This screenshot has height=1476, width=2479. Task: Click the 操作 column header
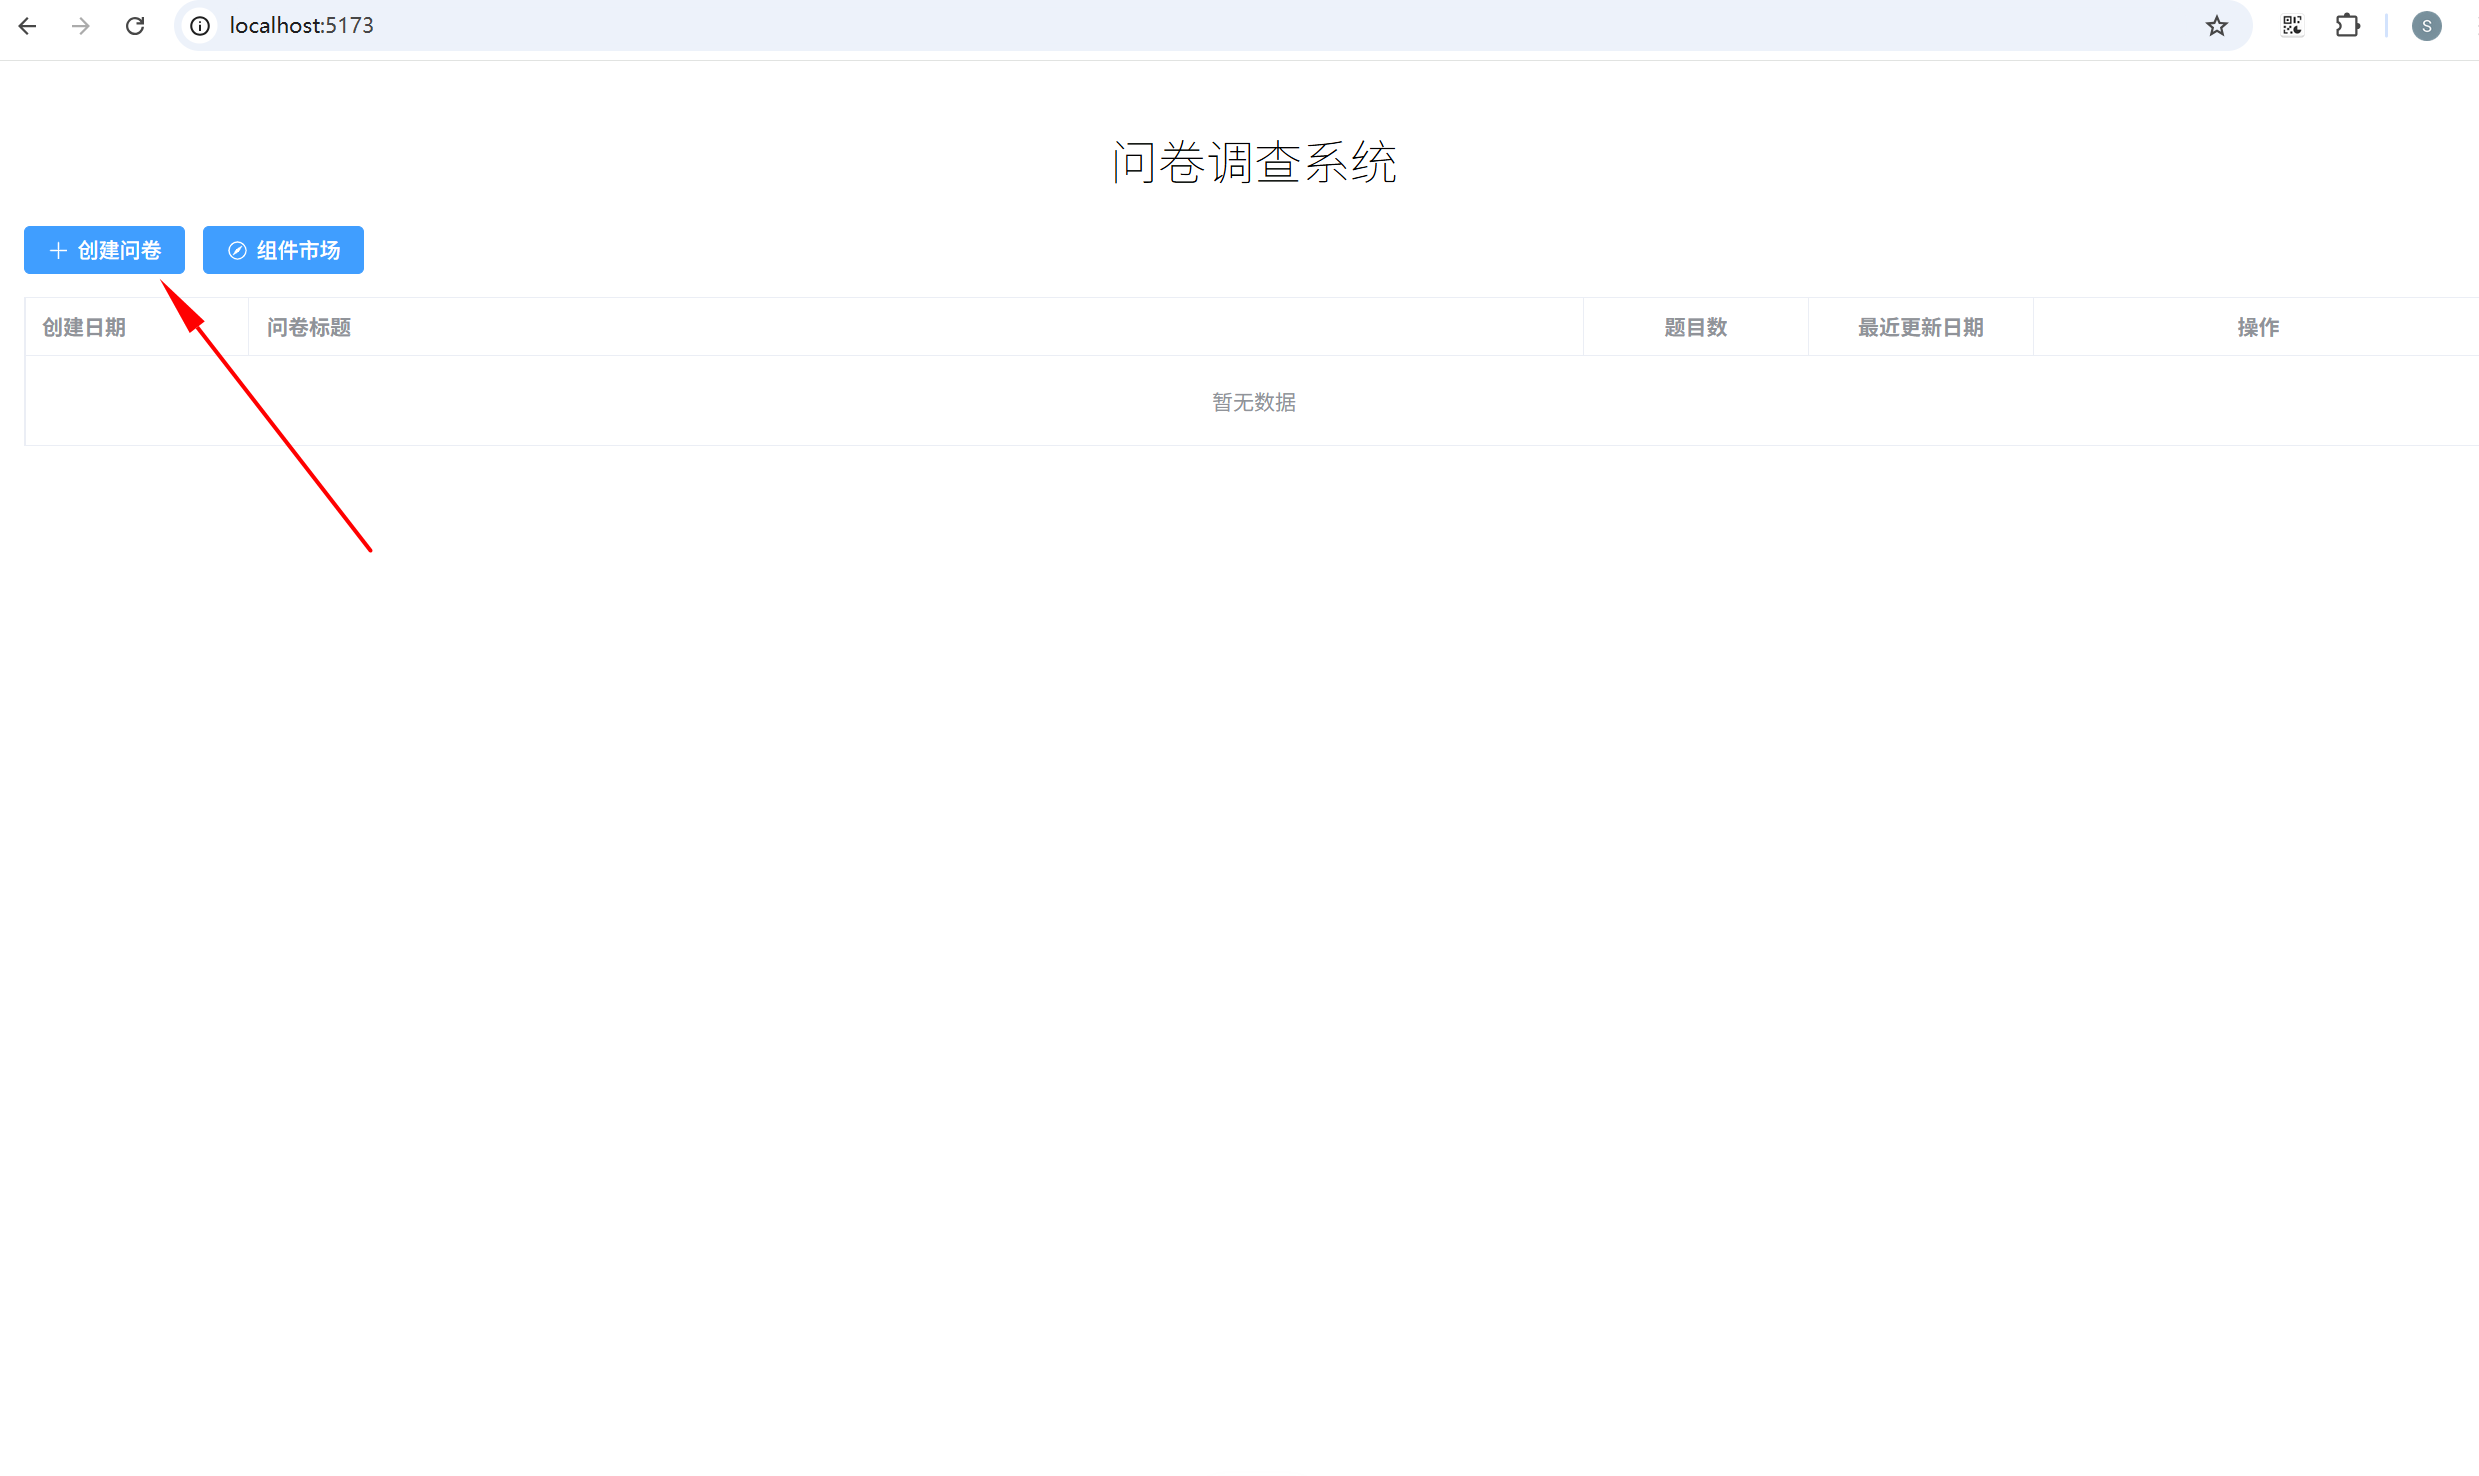pyautogui.click(x=2257, y=327)
